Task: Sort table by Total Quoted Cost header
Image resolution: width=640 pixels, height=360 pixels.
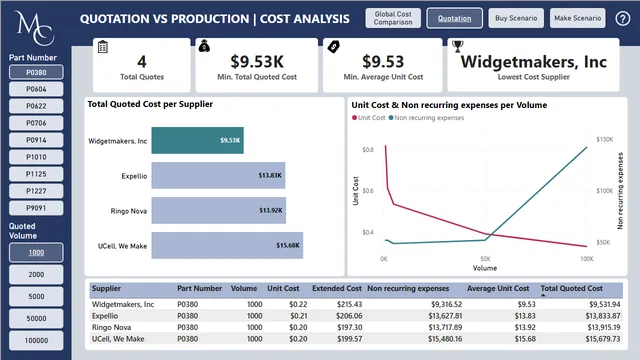Action: tap(571, 289)
